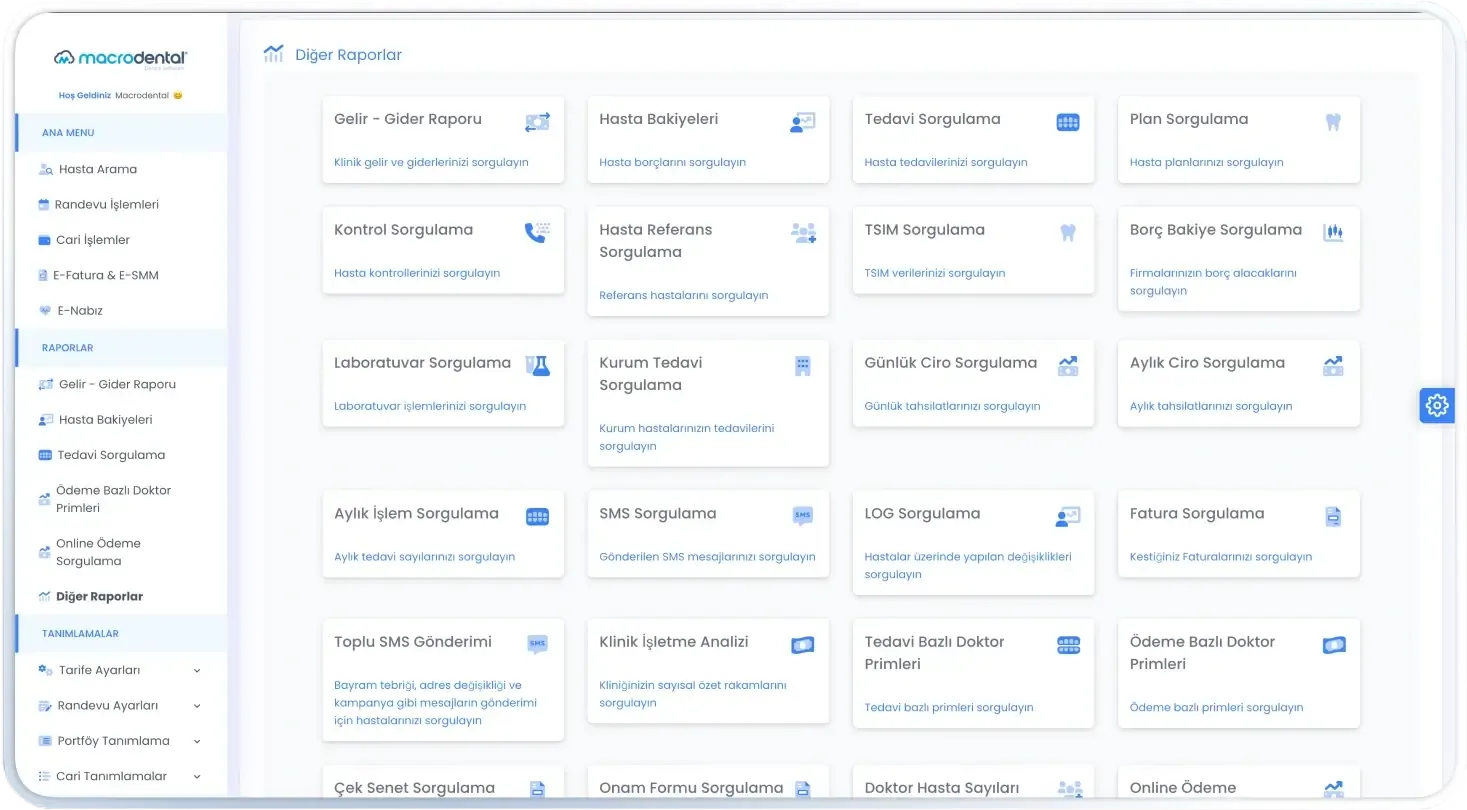The width and height of the screenshot is (1467, 810).
Task: Click 'Hasta borçlarını sorgulayın' link
Action: 672,162
